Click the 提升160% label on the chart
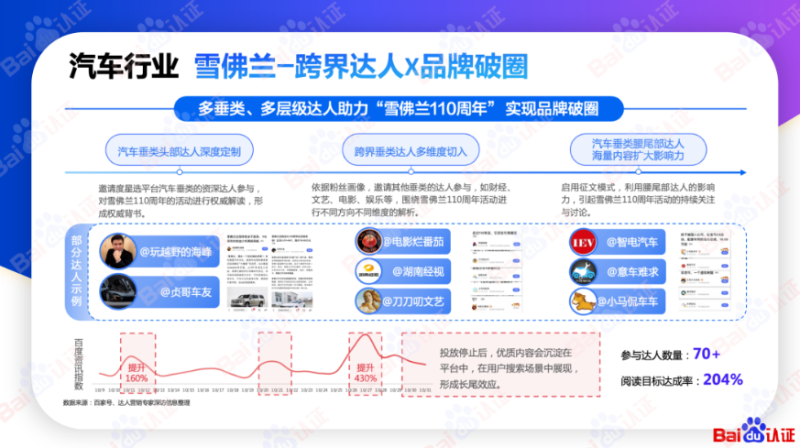800x448 pixels. tap(137, 372)
